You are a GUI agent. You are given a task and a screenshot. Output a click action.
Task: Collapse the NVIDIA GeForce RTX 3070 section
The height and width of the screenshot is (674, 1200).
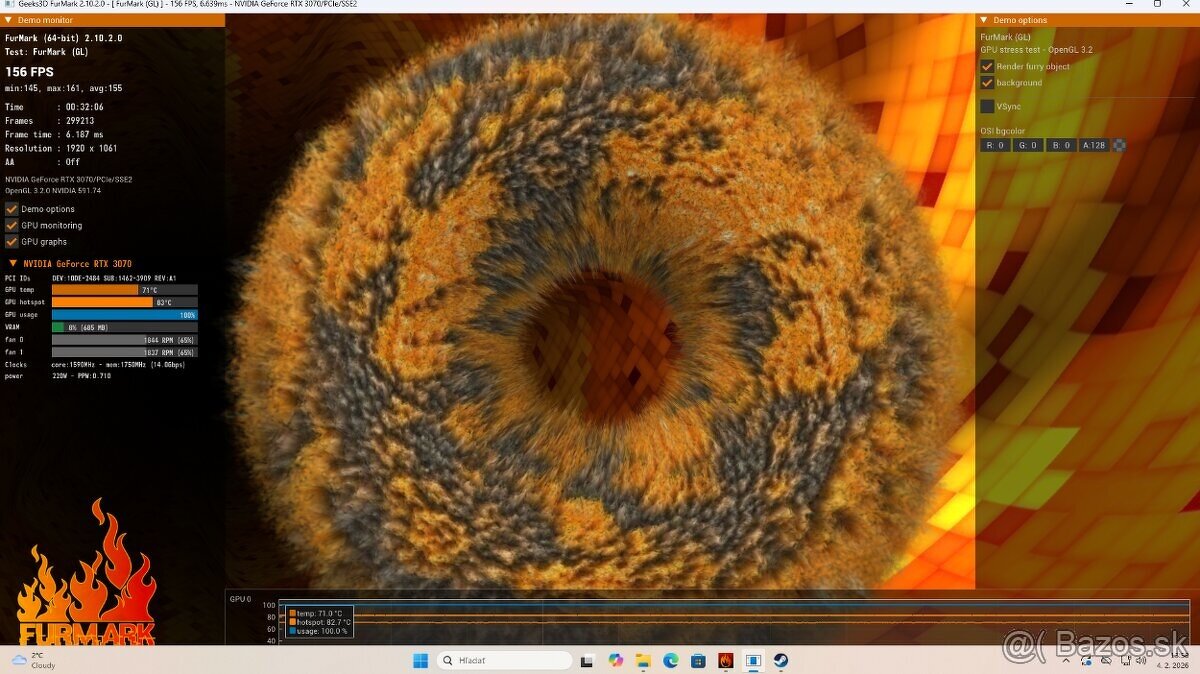(x=12, y=264)
